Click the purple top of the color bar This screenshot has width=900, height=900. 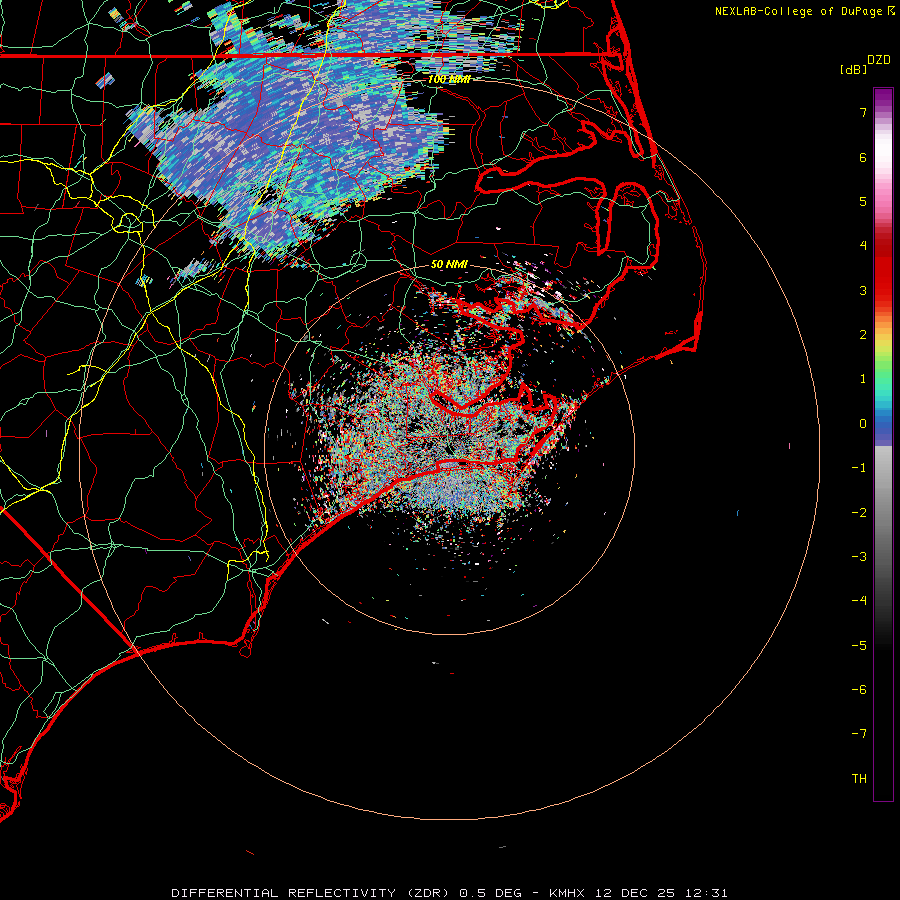(883, 98)
